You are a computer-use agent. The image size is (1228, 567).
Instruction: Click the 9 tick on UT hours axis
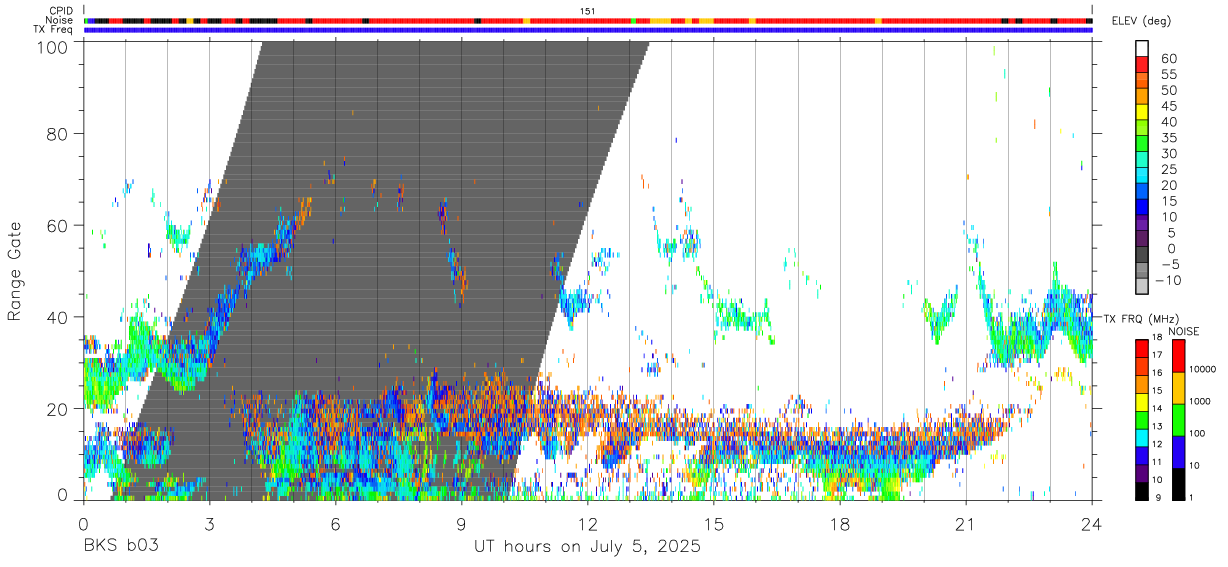click(x=462, y=524)
